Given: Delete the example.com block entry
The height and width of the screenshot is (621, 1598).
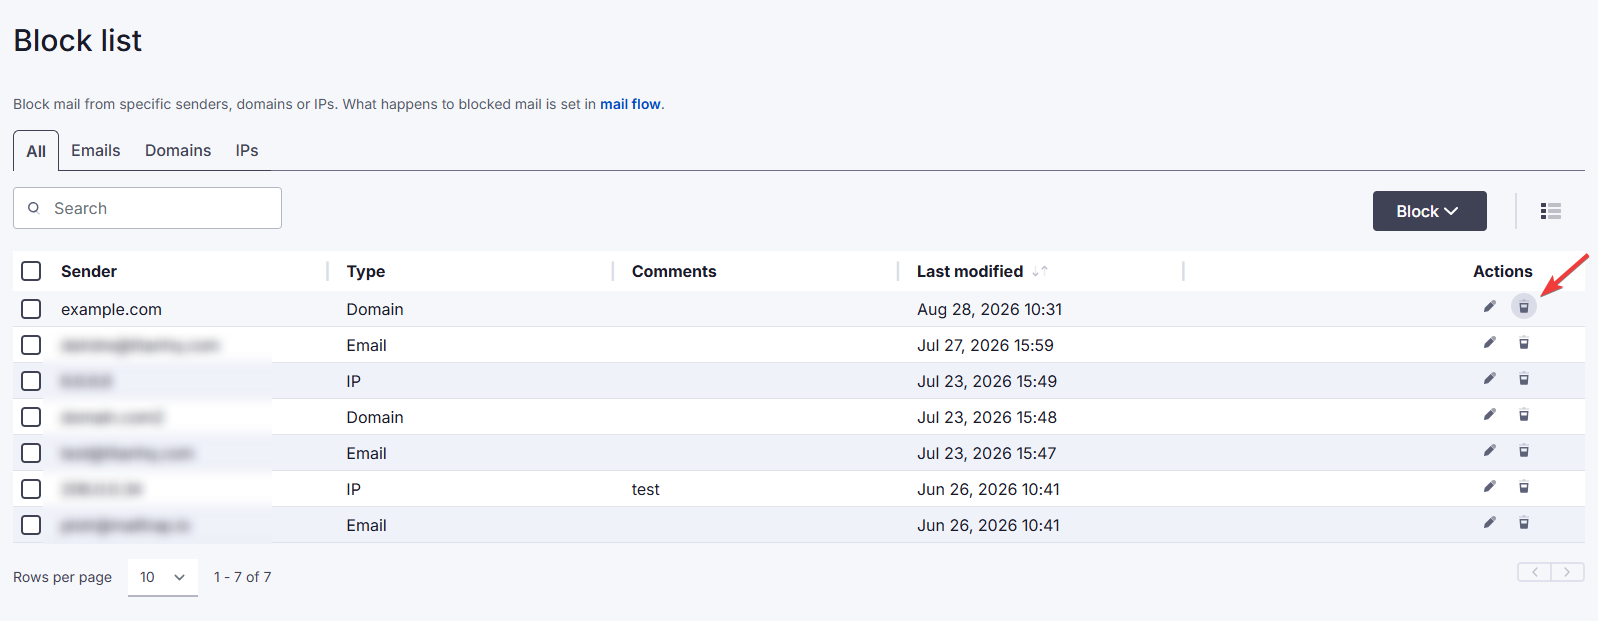Looking at the screenshot, I should [x=1524, y=307].
